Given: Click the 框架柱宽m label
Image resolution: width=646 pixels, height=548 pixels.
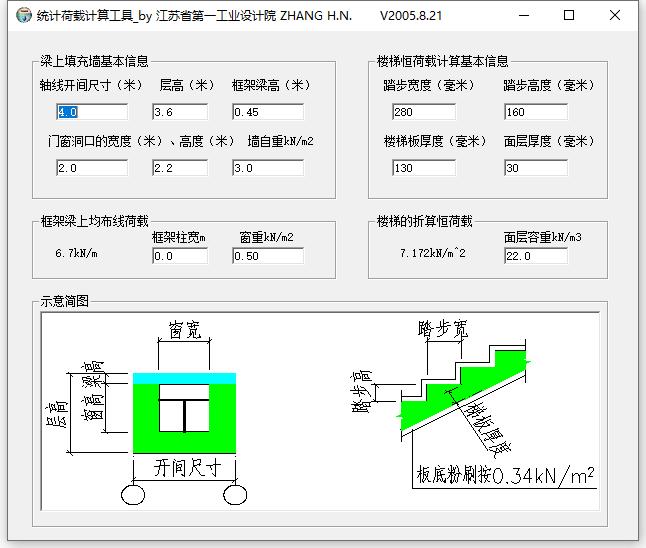Looking at the screenshot, I should pos(179,237).
